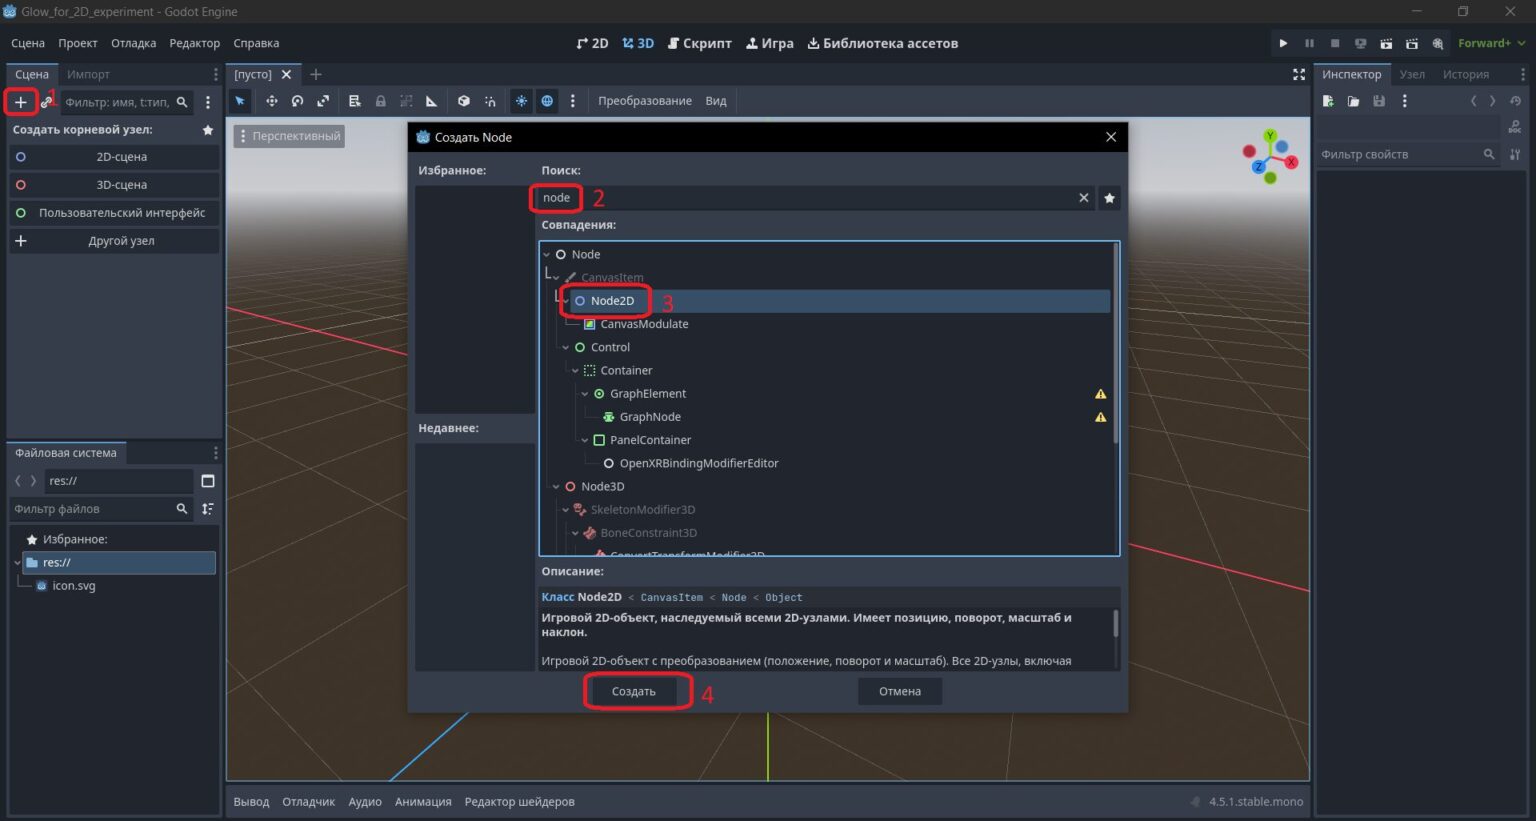The image size is (1536, 821).
Task: Open the Отладка menu
Action: click(133, 43)
